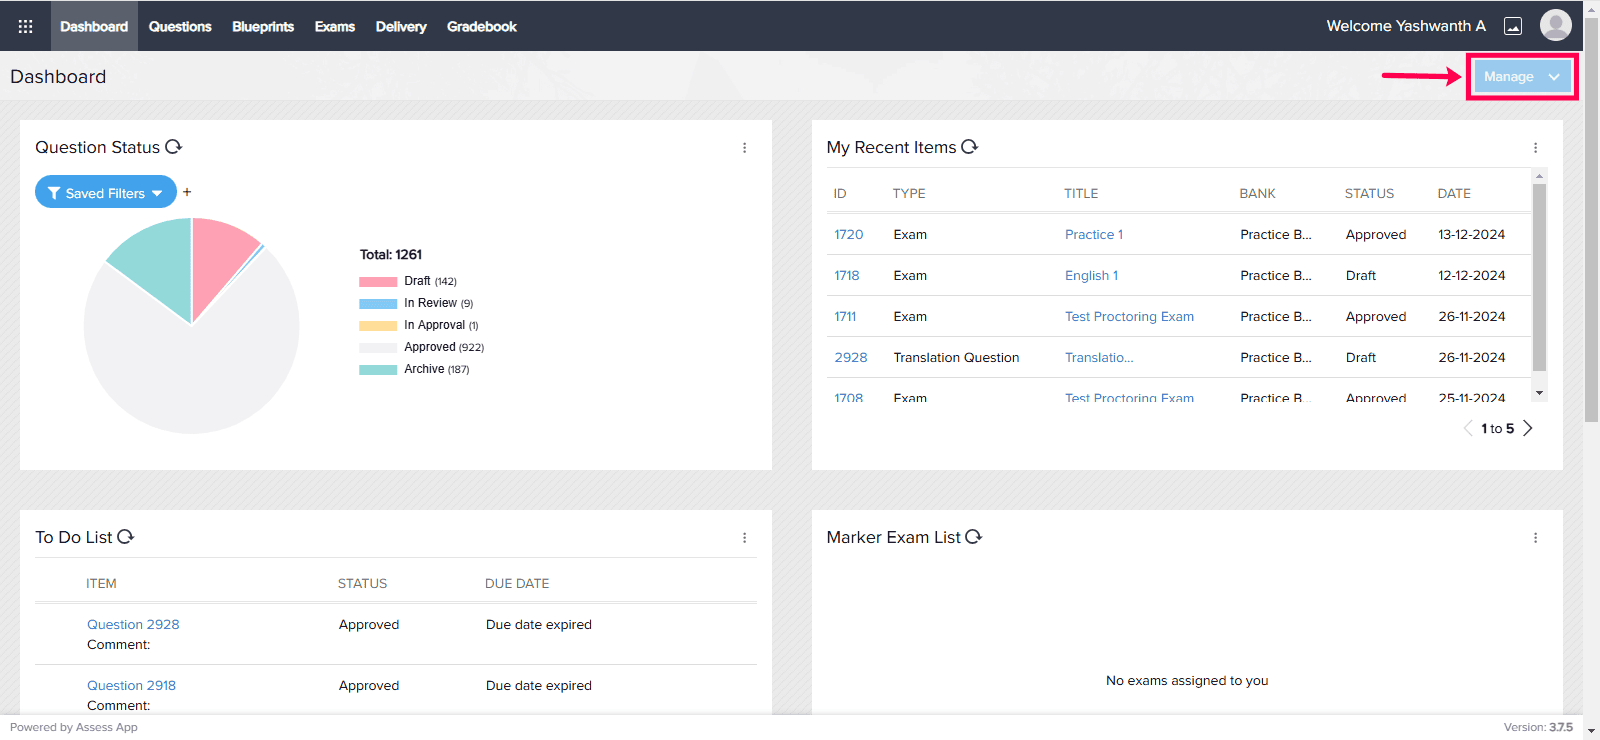Image resolution: width=1600 pixels, height=740 pixels.
Task: Switch to the Questions tab
Action: pyautogui.click(x=180, y=26)
